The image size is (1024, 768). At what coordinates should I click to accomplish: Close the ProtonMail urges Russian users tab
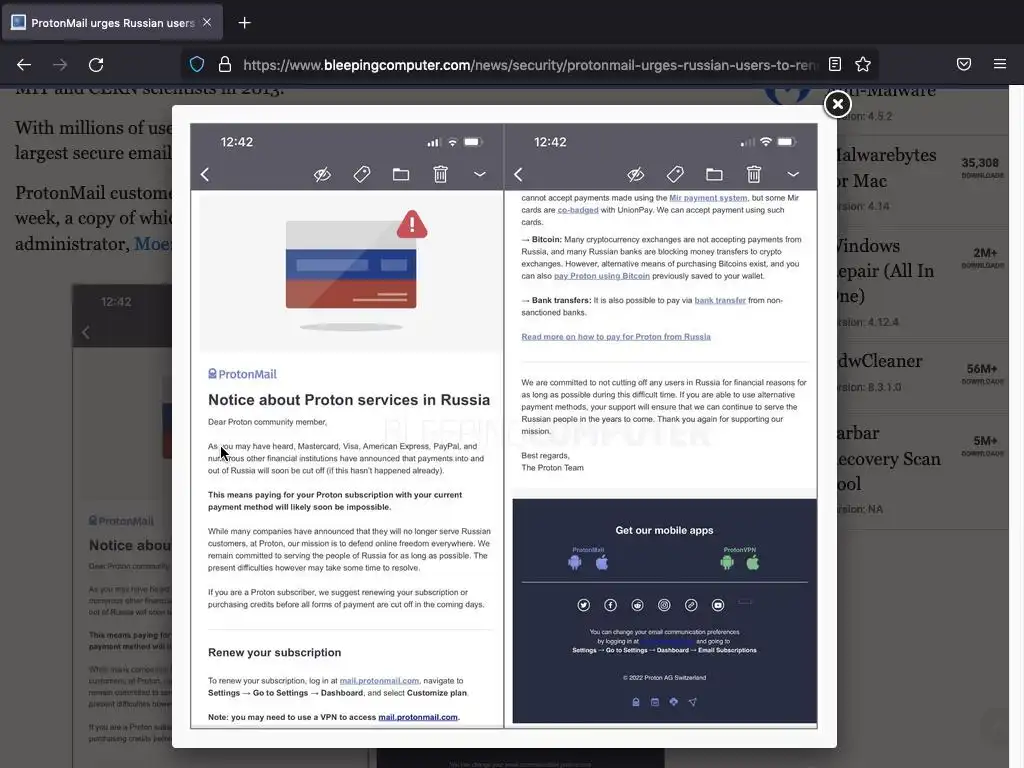click(x=207, y=22)
